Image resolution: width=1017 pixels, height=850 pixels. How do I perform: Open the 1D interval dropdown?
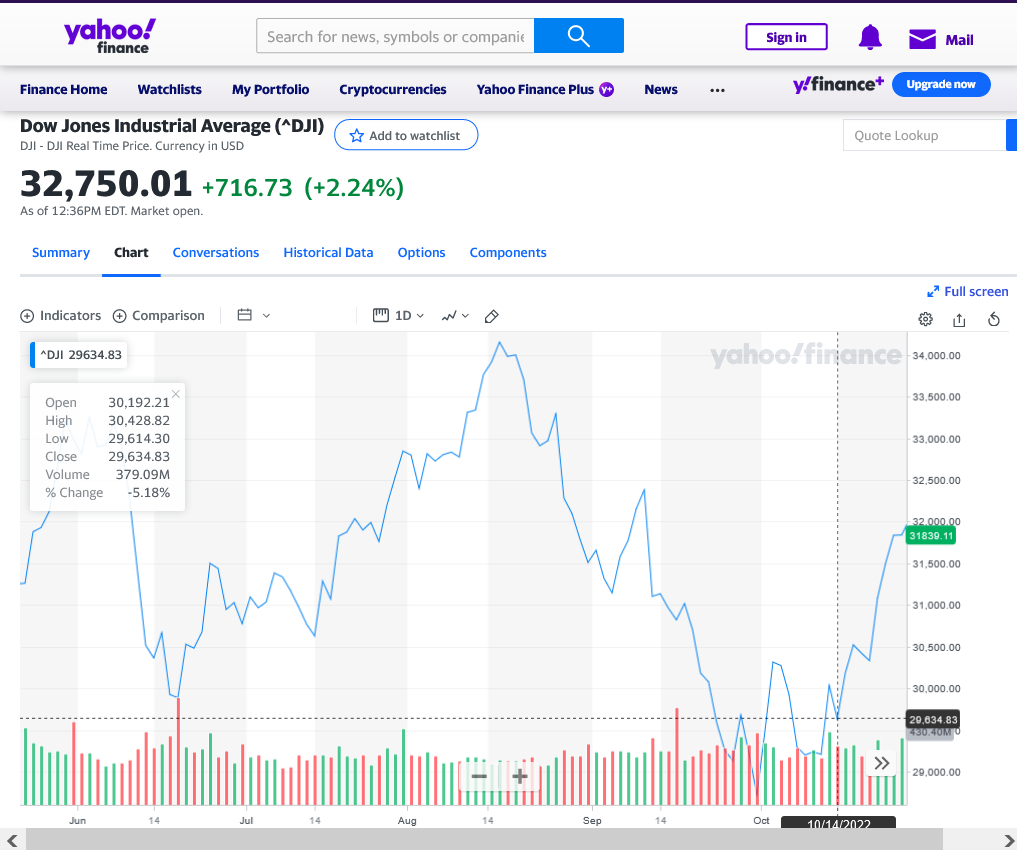click(x=409, y=316)
